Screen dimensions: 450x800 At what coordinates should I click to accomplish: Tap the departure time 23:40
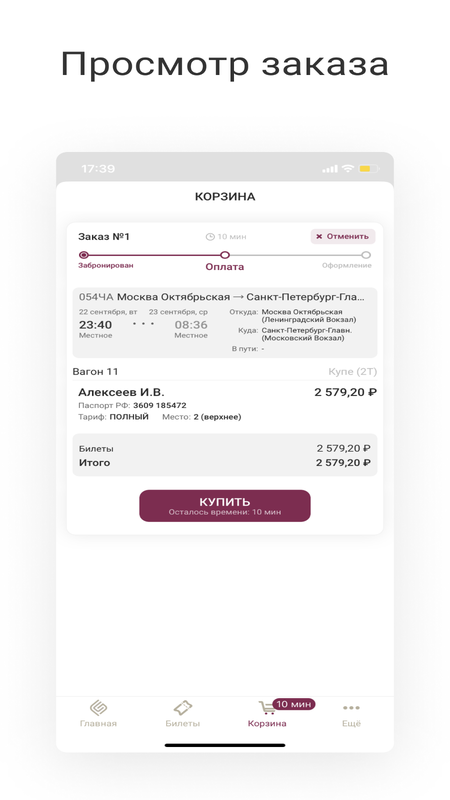(x=95, y=324)
